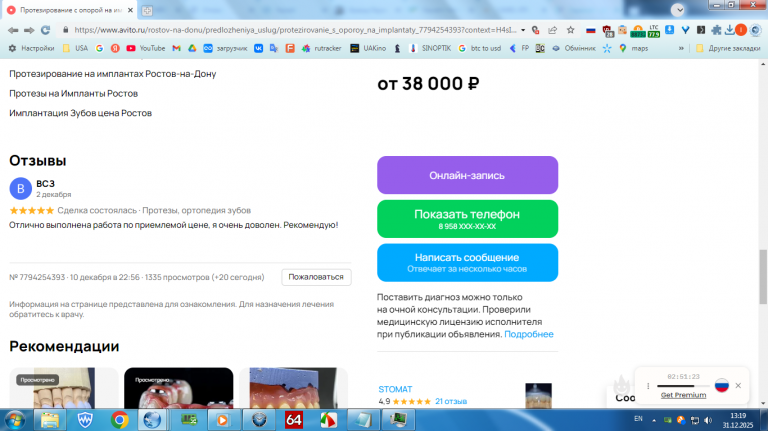Click Протезы на Импланты Ростов text
The image size is (768, 431).
point(73,94)
